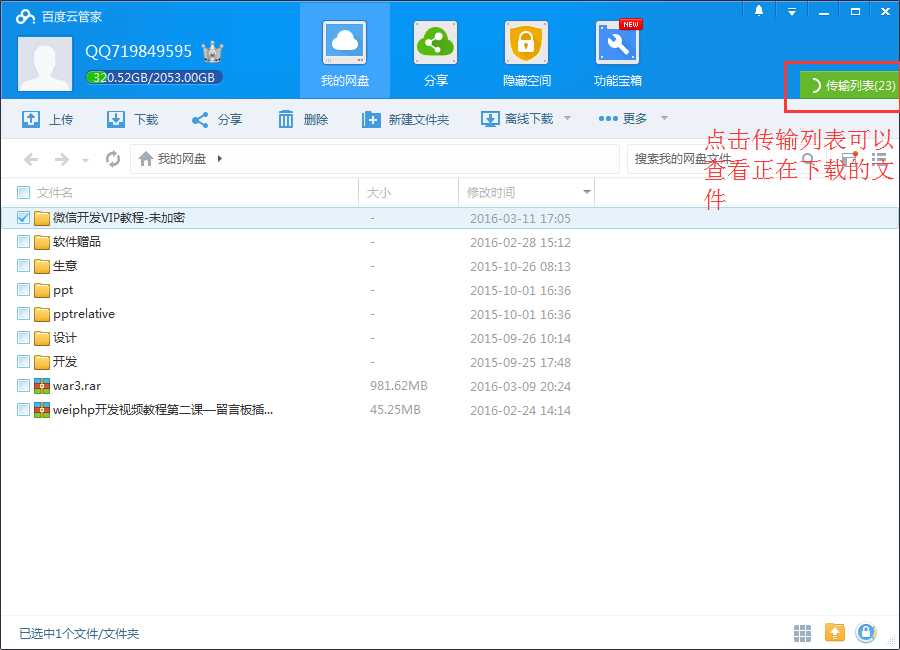Screen dimensions: 900x650
Task: Click the 下载 download button
Action: [x=133, y=119]
